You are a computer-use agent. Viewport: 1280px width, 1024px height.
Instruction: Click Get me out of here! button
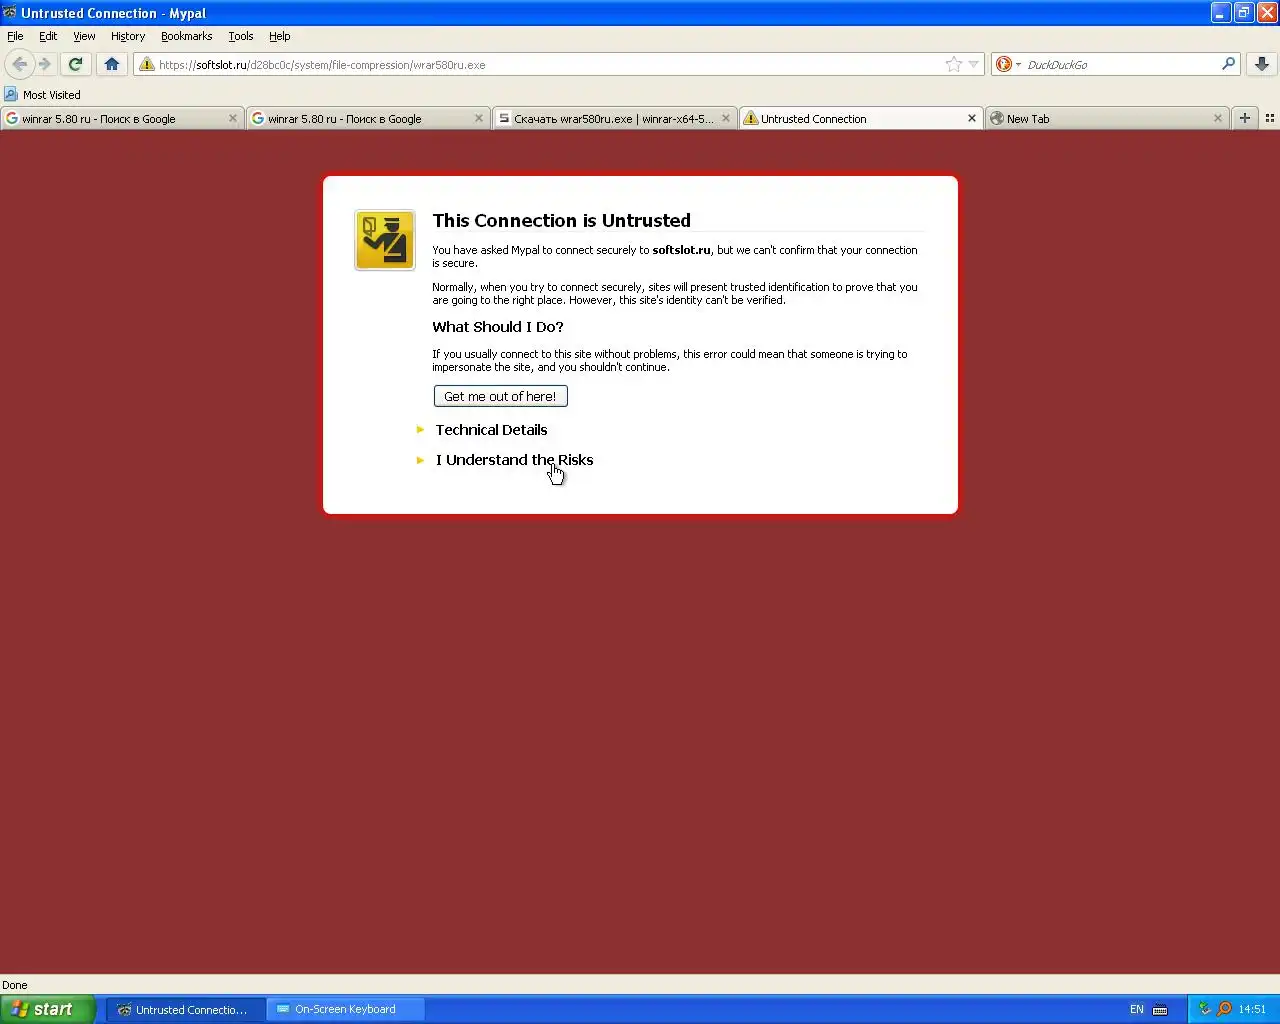(500, 396)
